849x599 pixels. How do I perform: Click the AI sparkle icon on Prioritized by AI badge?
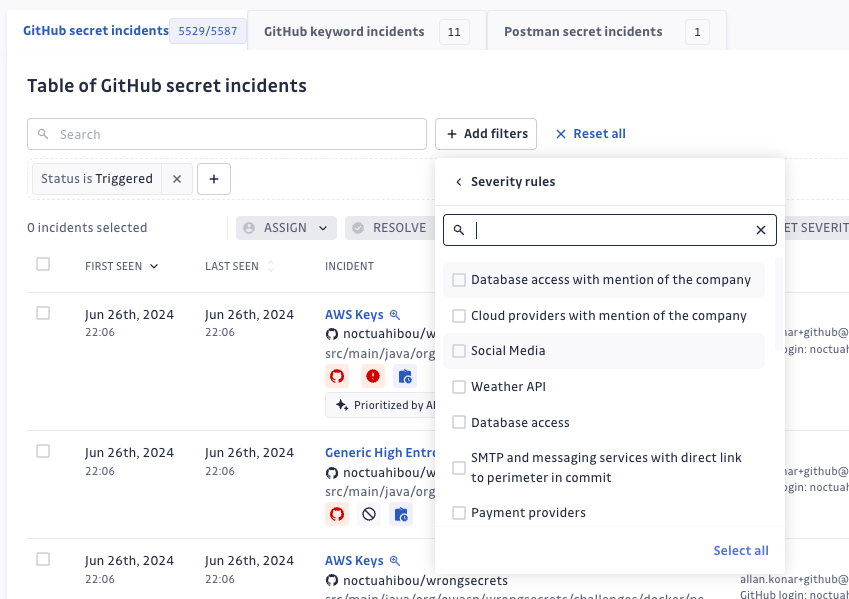[x=343, y=405]
